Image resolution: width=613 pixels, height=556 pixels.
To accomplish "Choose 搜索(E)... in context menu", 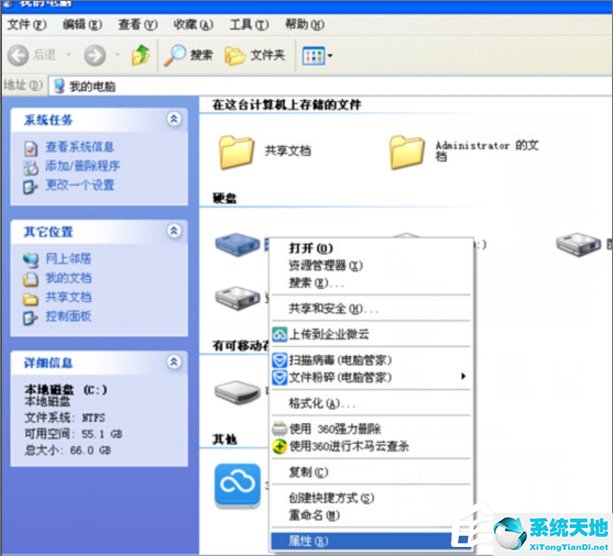I will tap(371, 283).
